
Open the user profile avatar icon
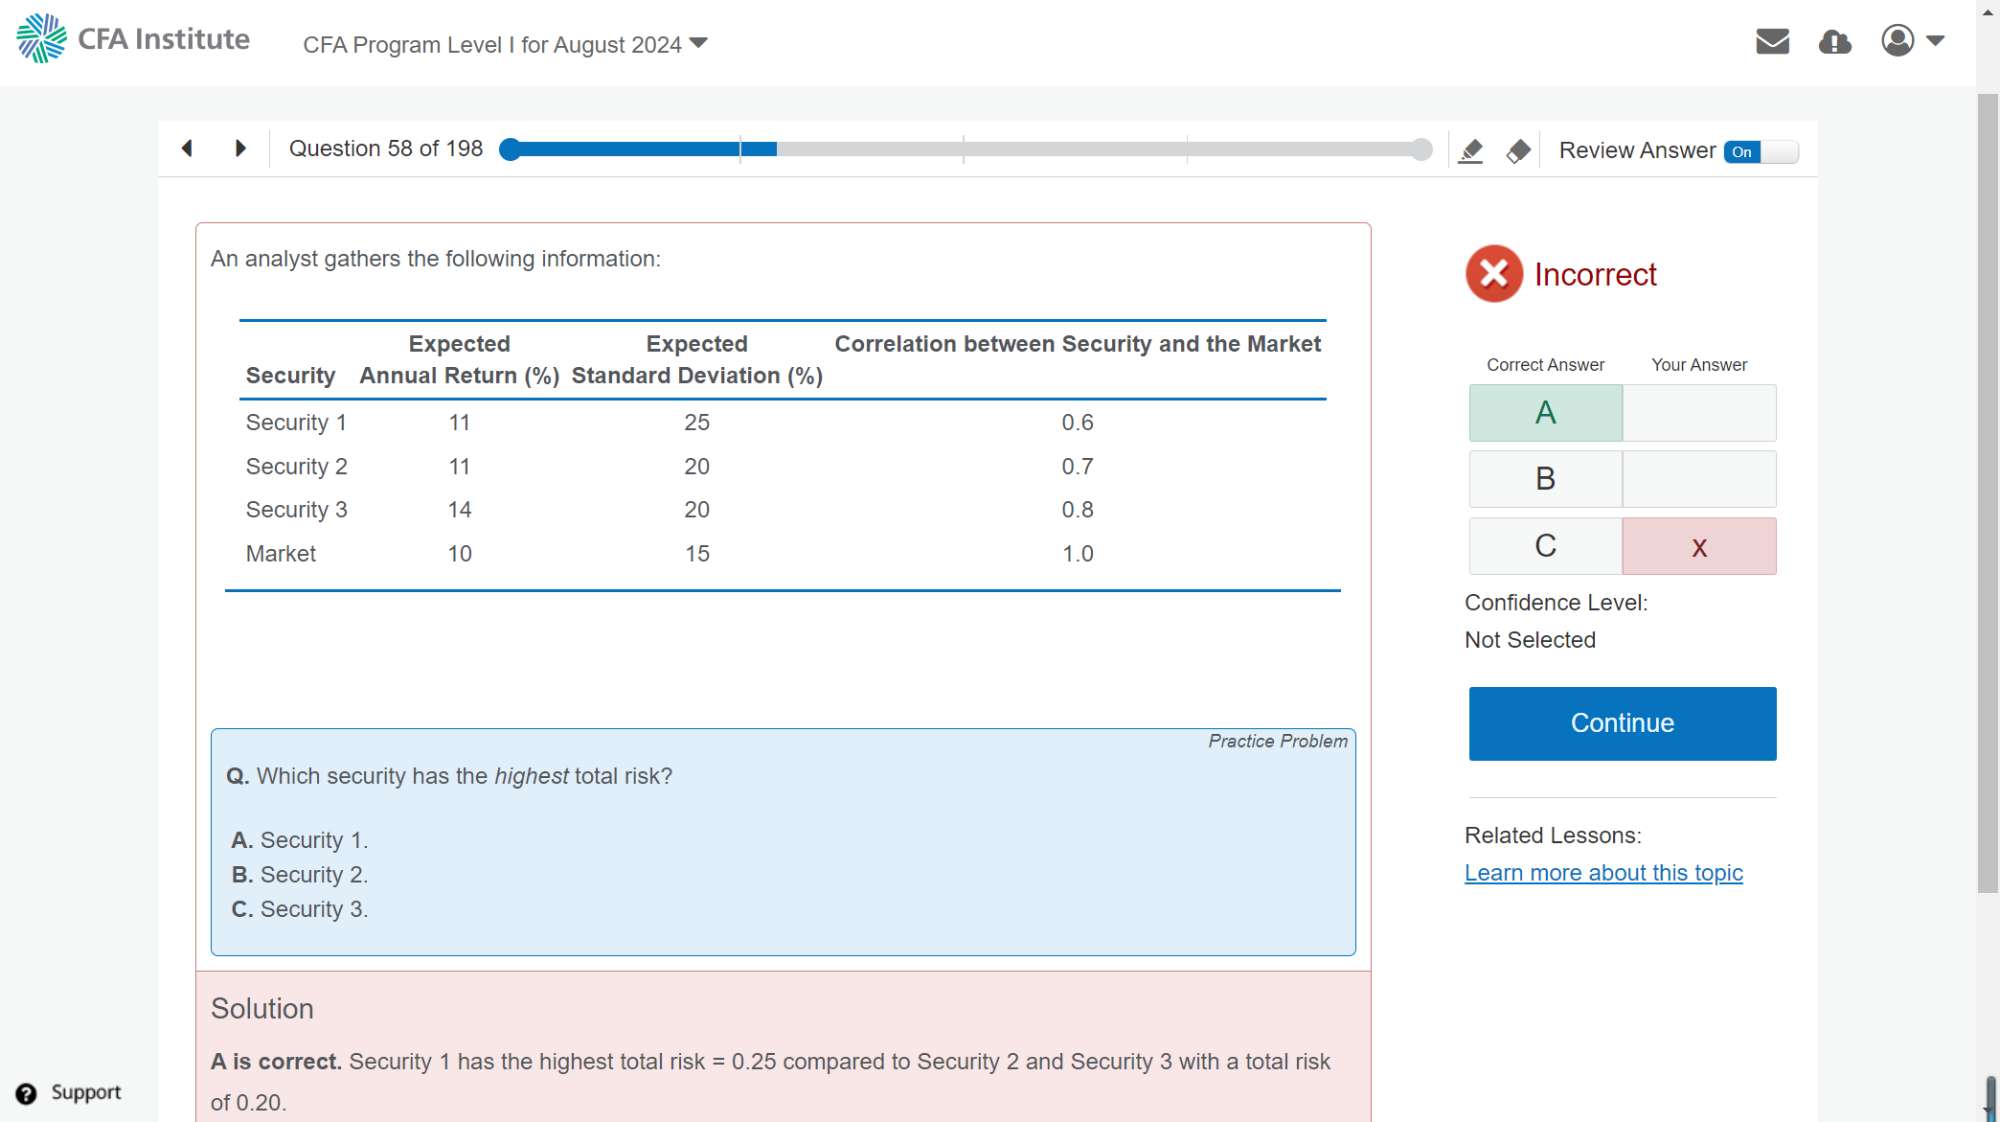(x=1897, y=41)
